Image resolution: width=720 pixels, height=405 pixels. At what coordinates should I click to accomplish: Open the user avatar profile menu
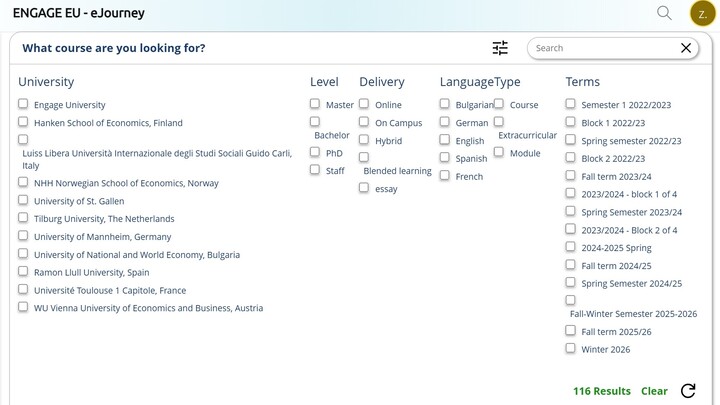click(703, 14)
